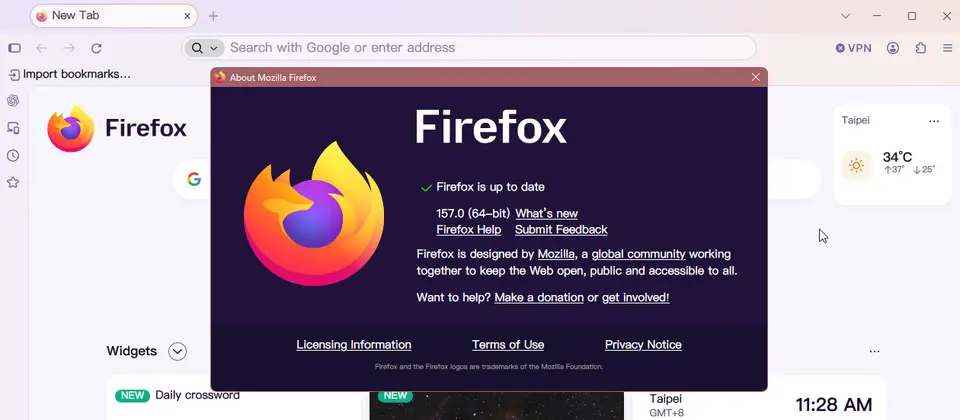The image size is (960, 420).
Task: Open the VPN button
Action: pos(853,48)
